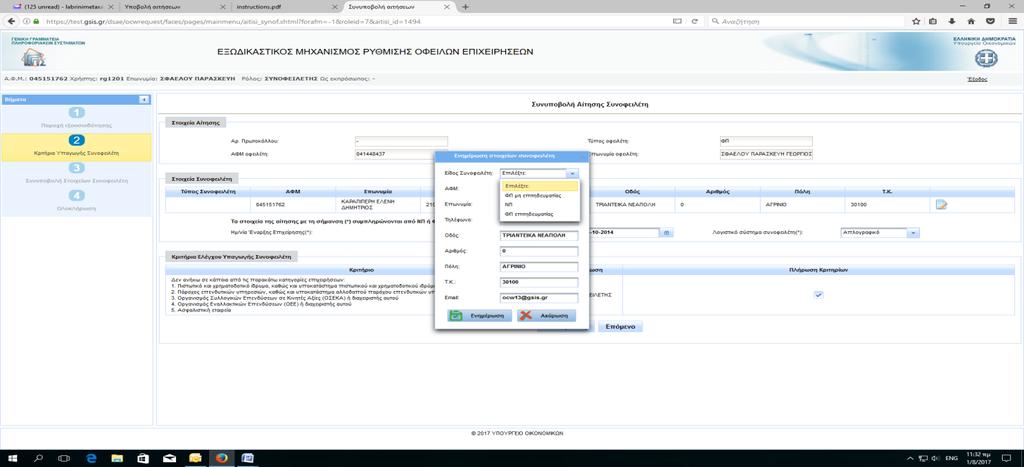Open the Είδος Συνοφειλέτη dropdown arrow
Screen dimensions: 1024x467
572,173
